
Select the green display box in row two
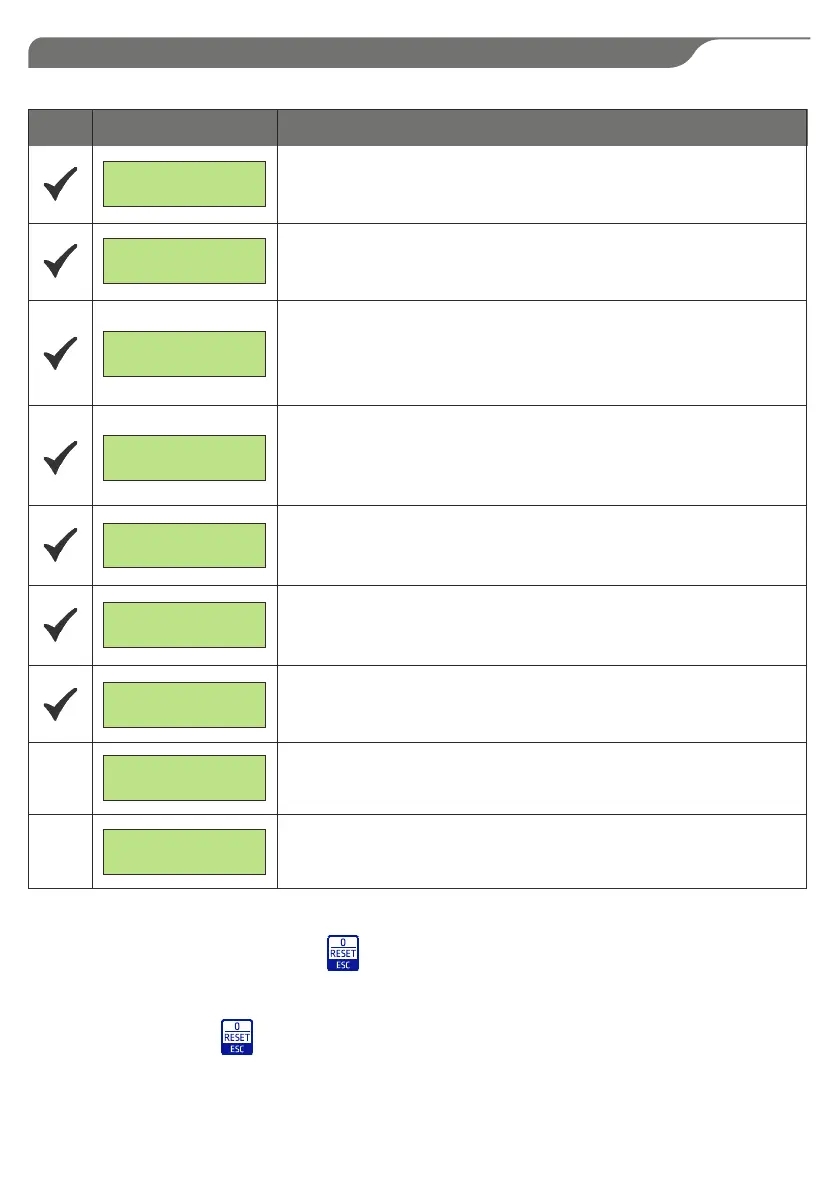click(185, 261)
